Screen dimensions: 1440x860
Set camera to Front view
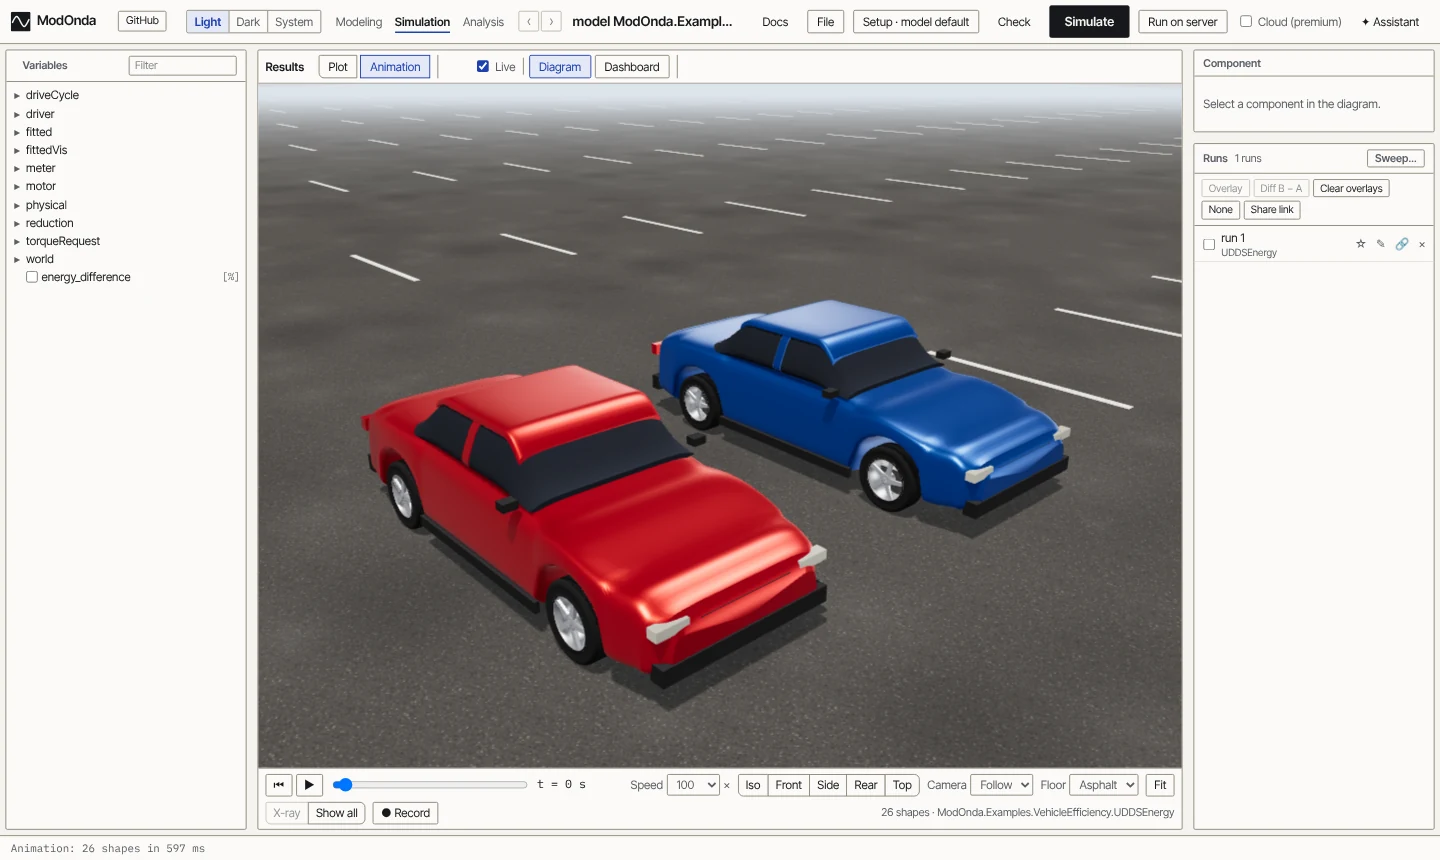pos(789,785)
